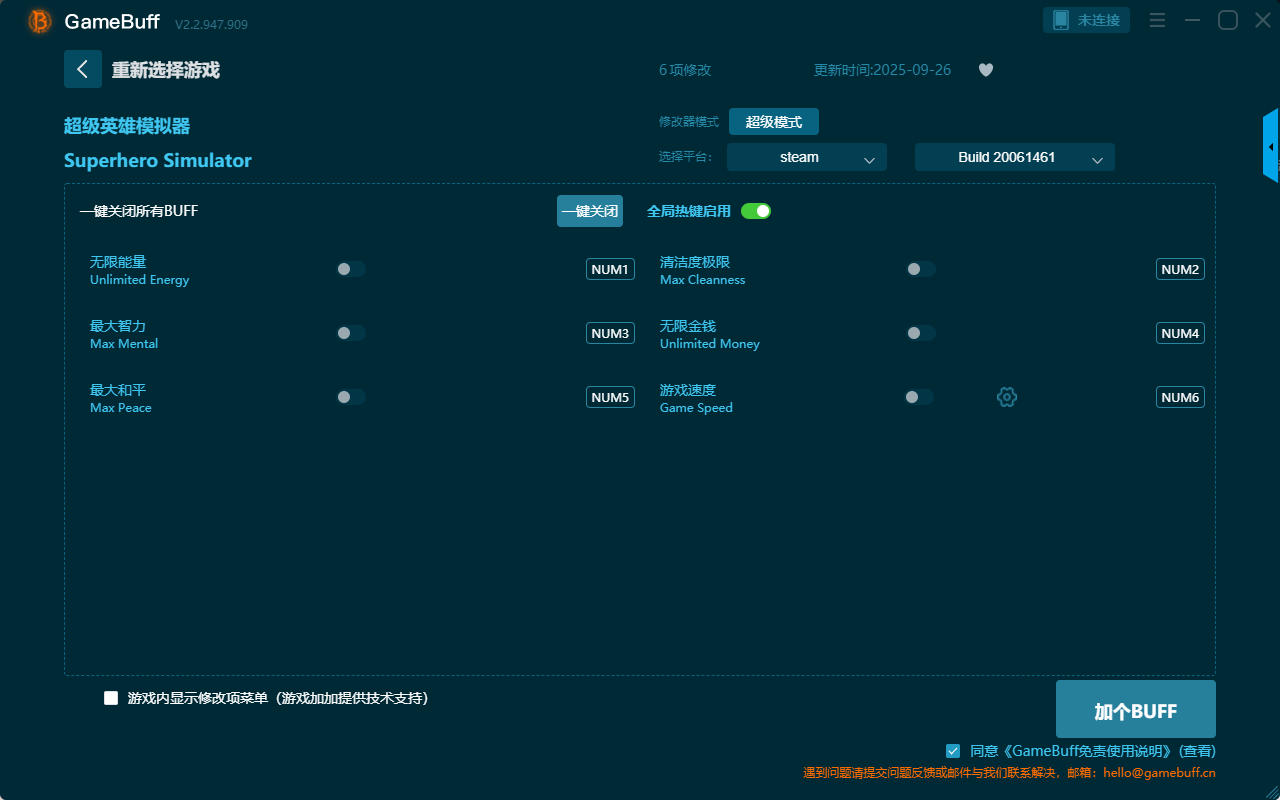
Task: Click the NUM6 hotkey field
Action: (x=1180, y=397)
